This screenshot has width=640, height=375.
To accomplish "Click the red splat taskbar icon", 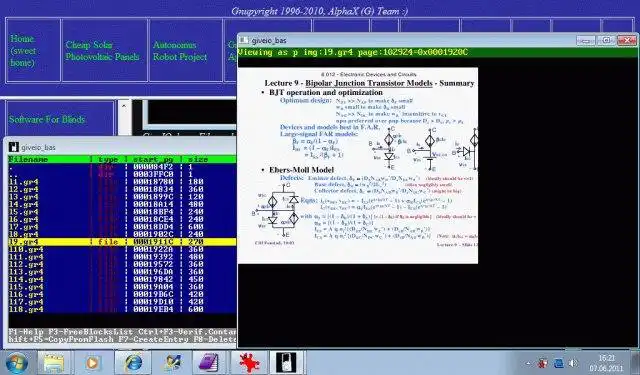I will [249, 362].
